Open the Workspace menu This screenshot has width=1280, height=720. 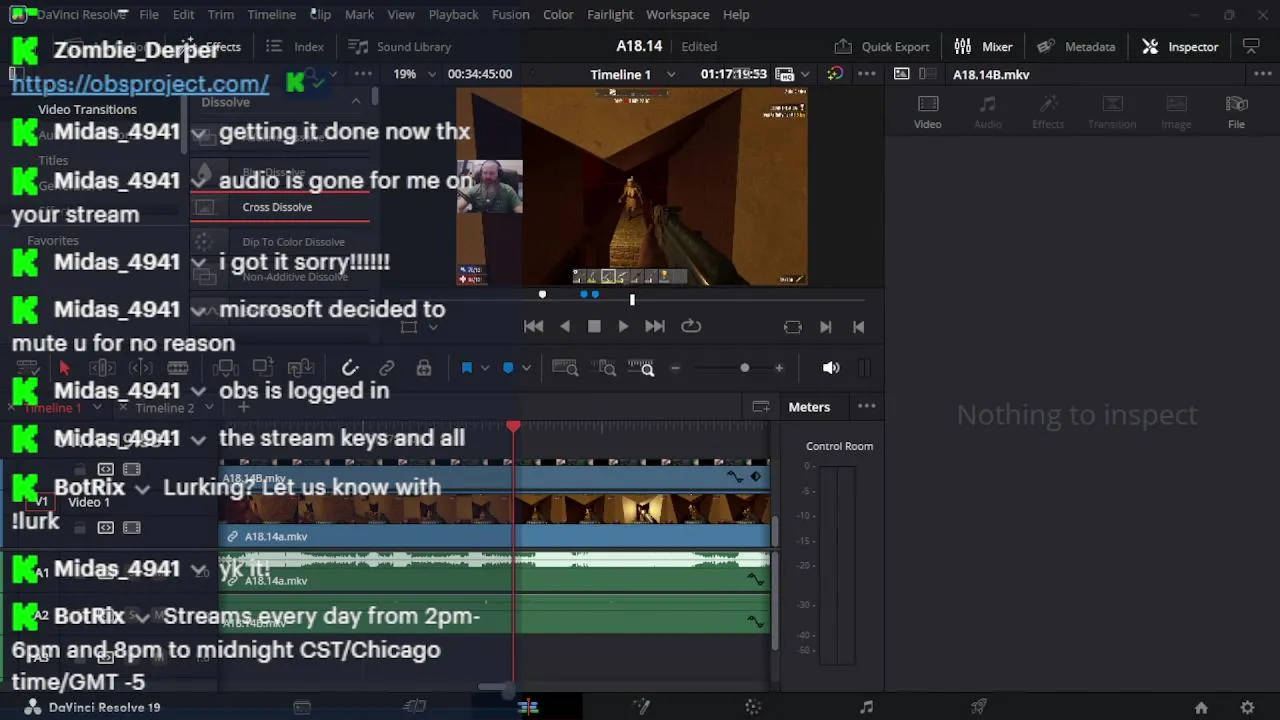[x=677, y=14]
